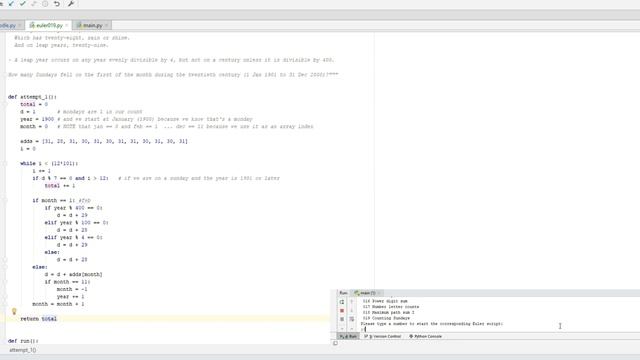Collapse the 'if month == 1' fold marker
640x360 pixels.
click(x=5, y=200)
